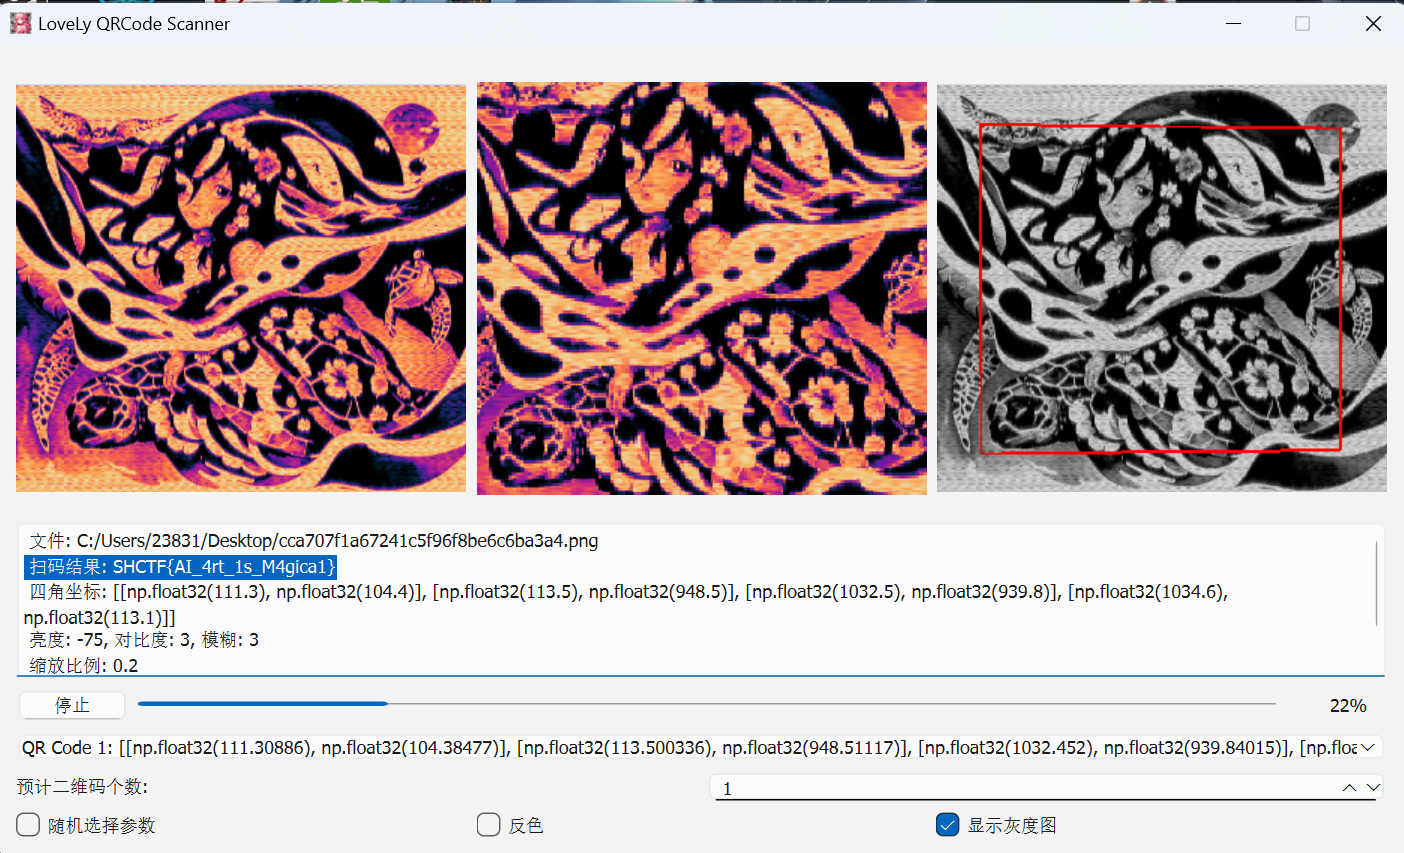Screen dimensions: 1404x853
Task: Uncheck the 显示灰度图 checkbox
Action: [948, 825]
